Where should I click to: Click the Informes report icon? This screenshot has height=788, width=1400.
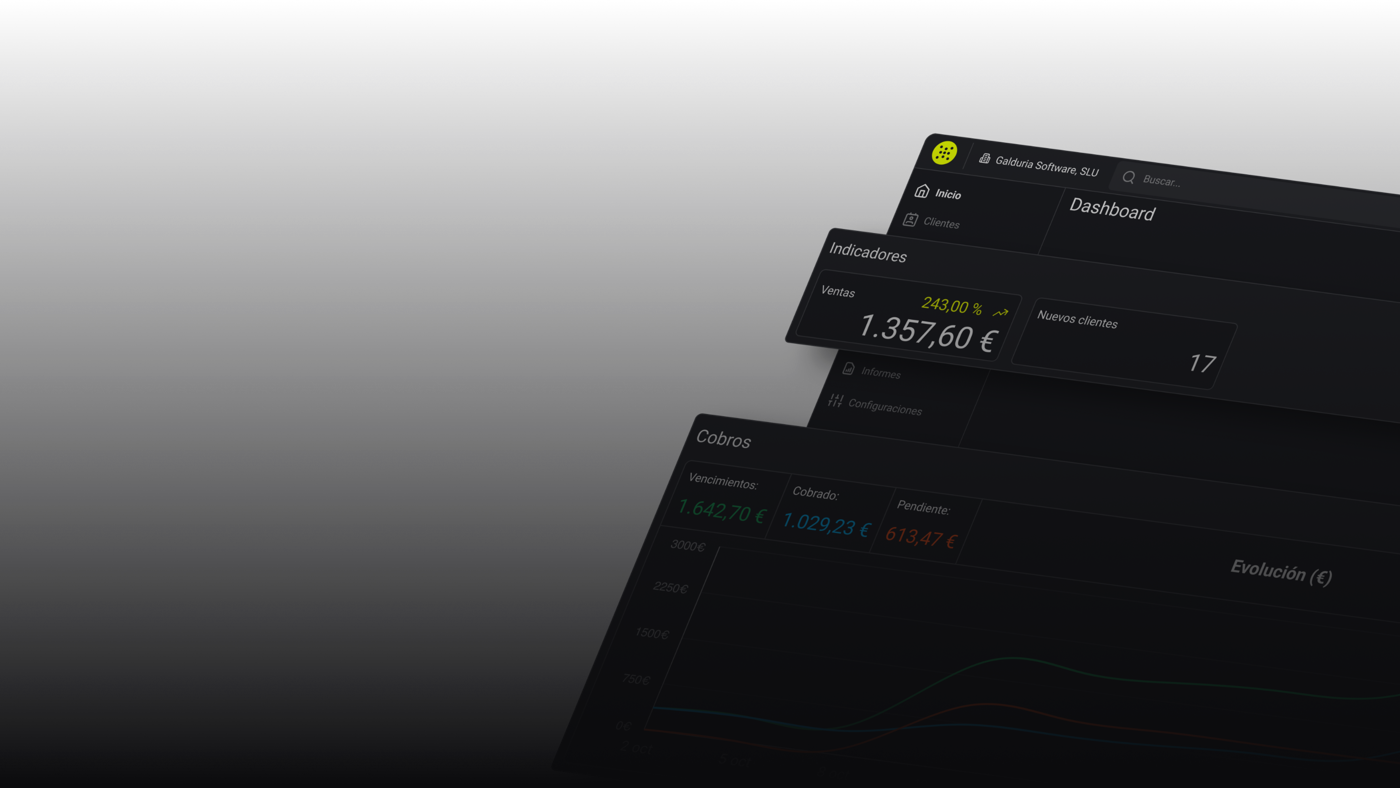(x=848, y=369)
